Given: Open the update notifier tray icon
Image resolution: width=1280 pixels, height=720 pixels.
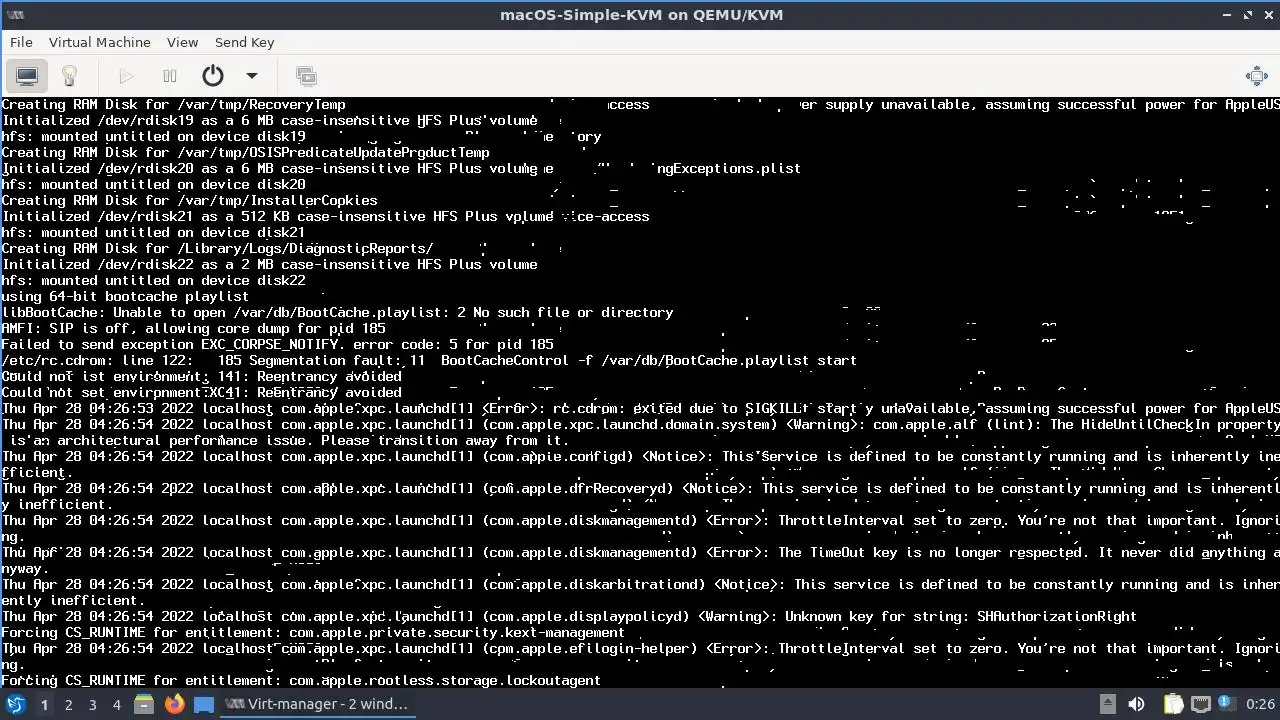Looking at the screenshot, I should pos(1227,704).
